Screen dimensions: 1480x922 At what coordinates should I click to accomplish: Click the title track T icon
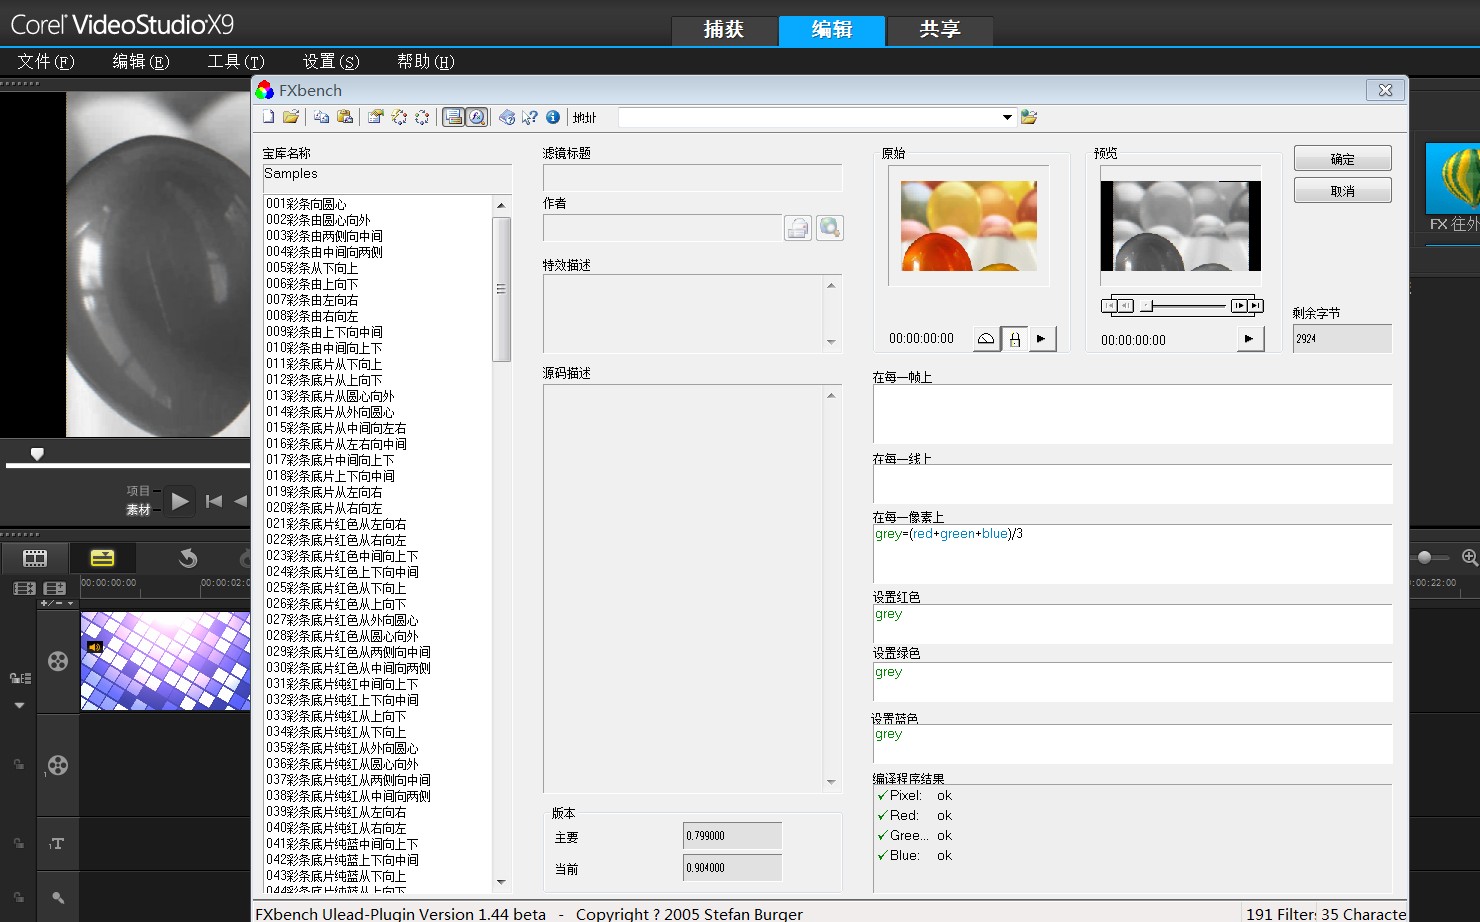pyautogui.click(x=57, y=843)
